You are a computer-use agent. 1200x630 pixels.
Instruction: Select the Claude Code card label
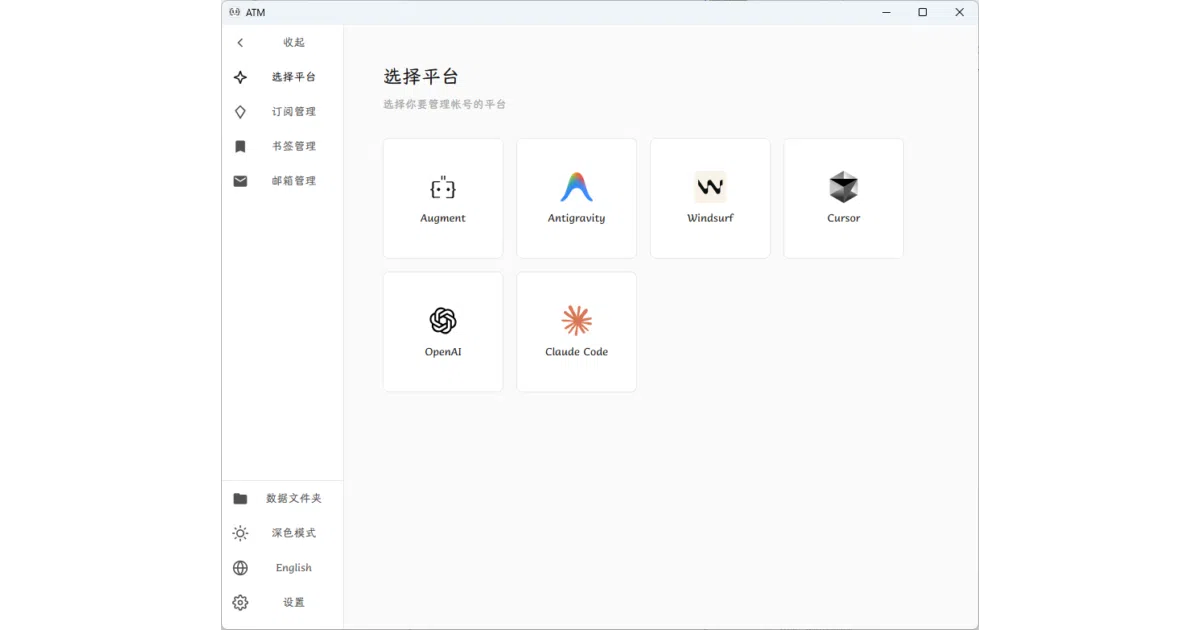click(577, 352)
